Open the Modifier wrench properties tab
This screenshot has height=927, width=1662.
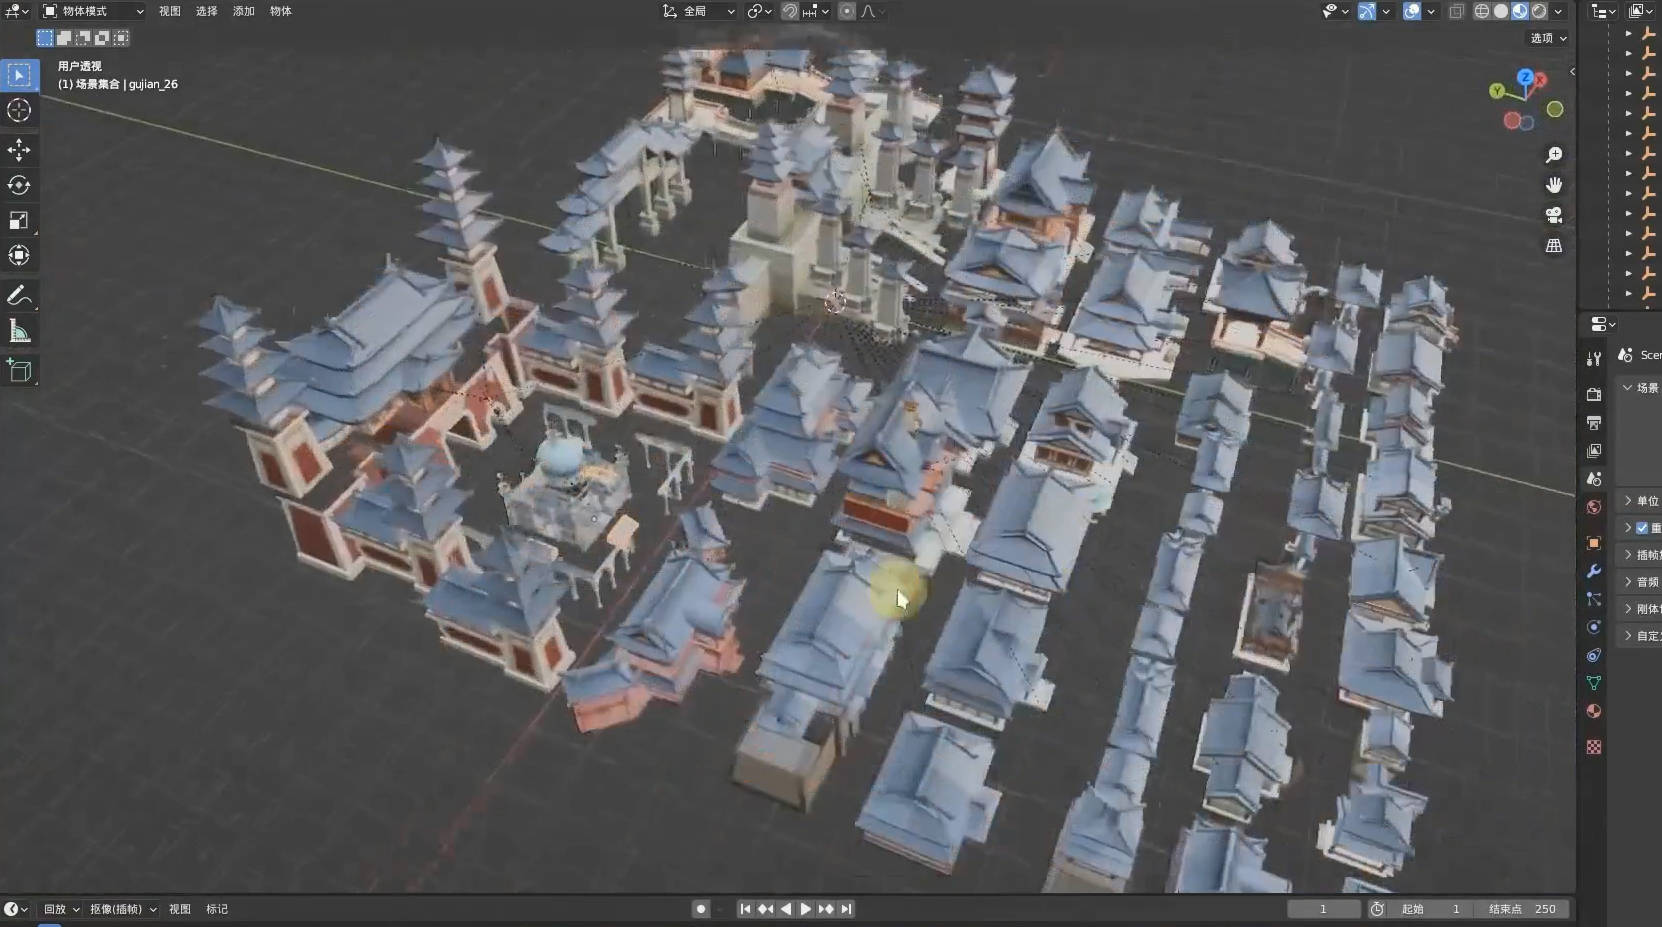[x=1594, y=571]
